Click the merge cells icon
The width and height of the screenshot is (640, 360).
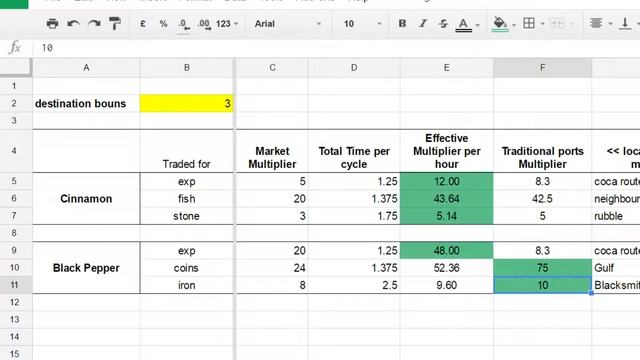coord(557,23)
